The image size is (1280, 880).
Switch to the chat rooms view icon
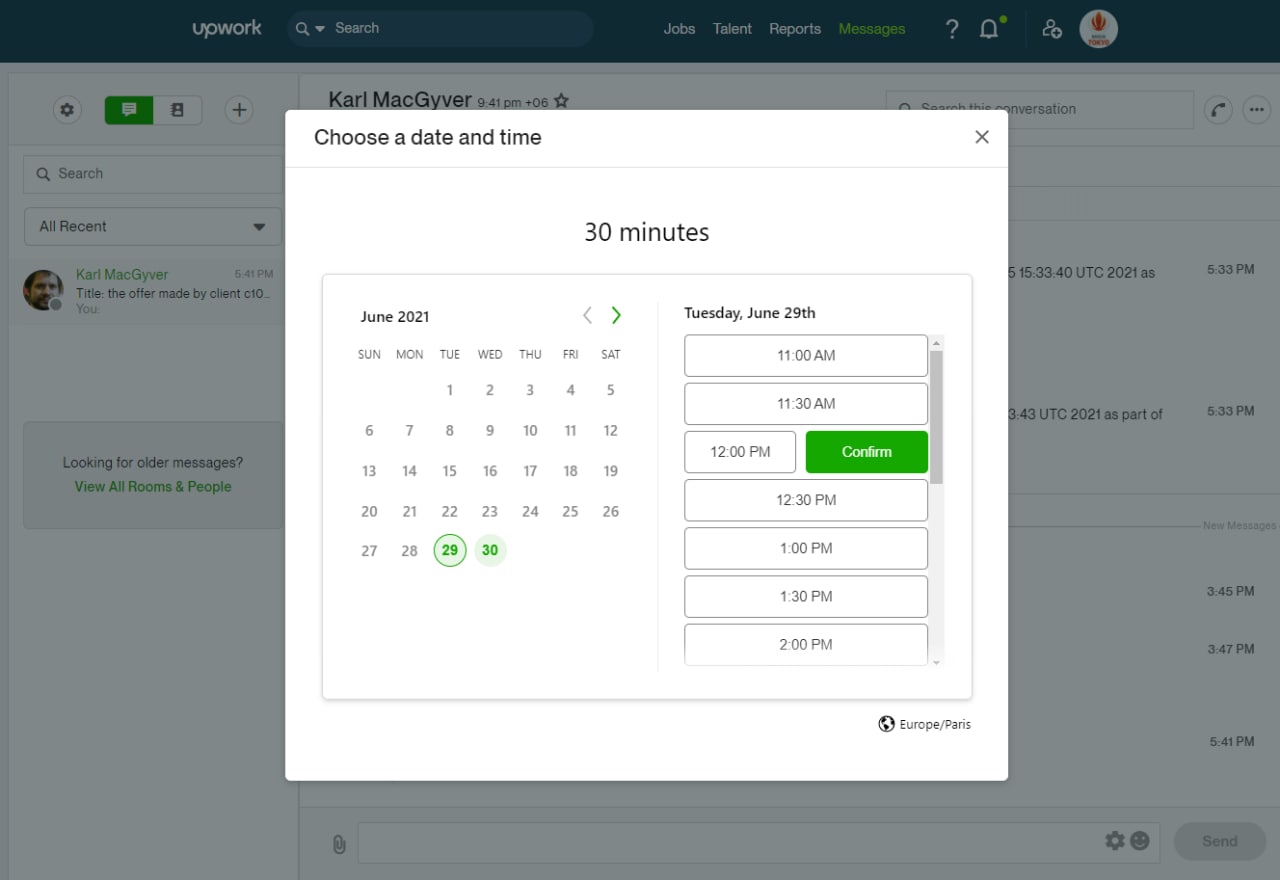[129, 110]
